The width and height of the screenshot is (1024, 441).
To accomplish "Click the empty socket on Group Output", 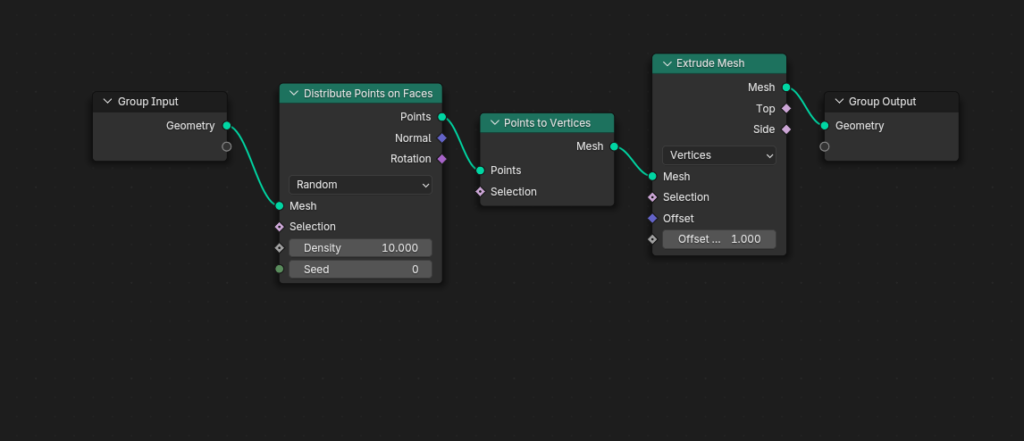I will click(824, 146).
